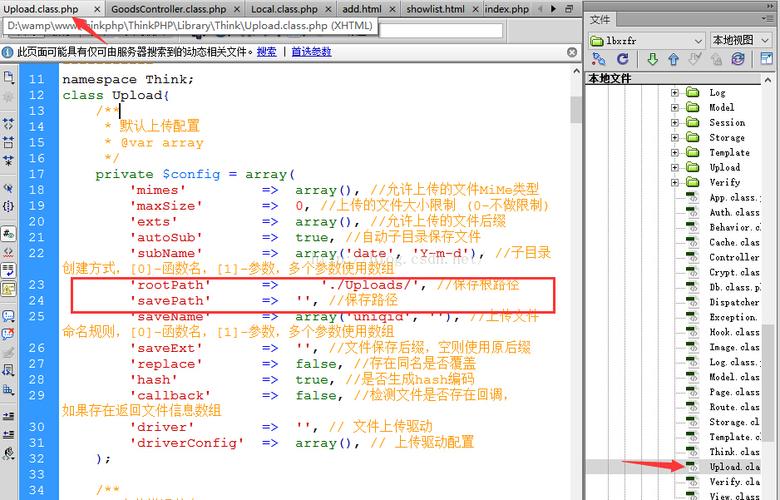This screenshot has width=780, height=500.
Task: Click 'rootPath' text on line 23
Action: (170, 285)
